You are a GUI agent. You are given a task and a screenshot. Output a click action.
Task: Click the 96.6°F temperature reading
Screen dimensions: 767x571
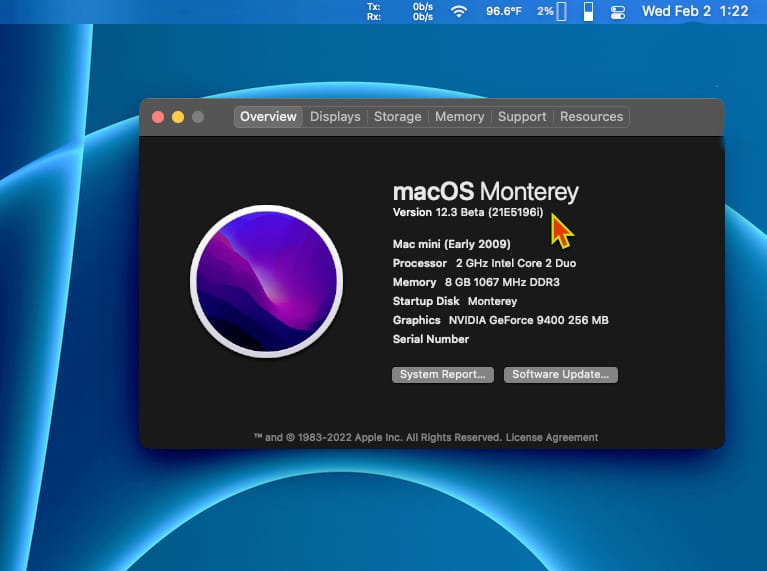pos(504,11)
